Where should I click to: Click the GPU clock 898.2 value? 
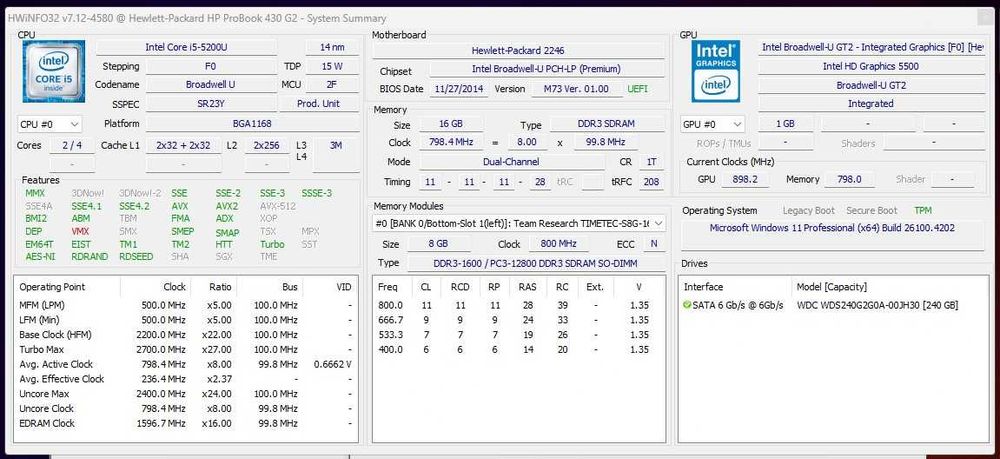coord(745,180)
